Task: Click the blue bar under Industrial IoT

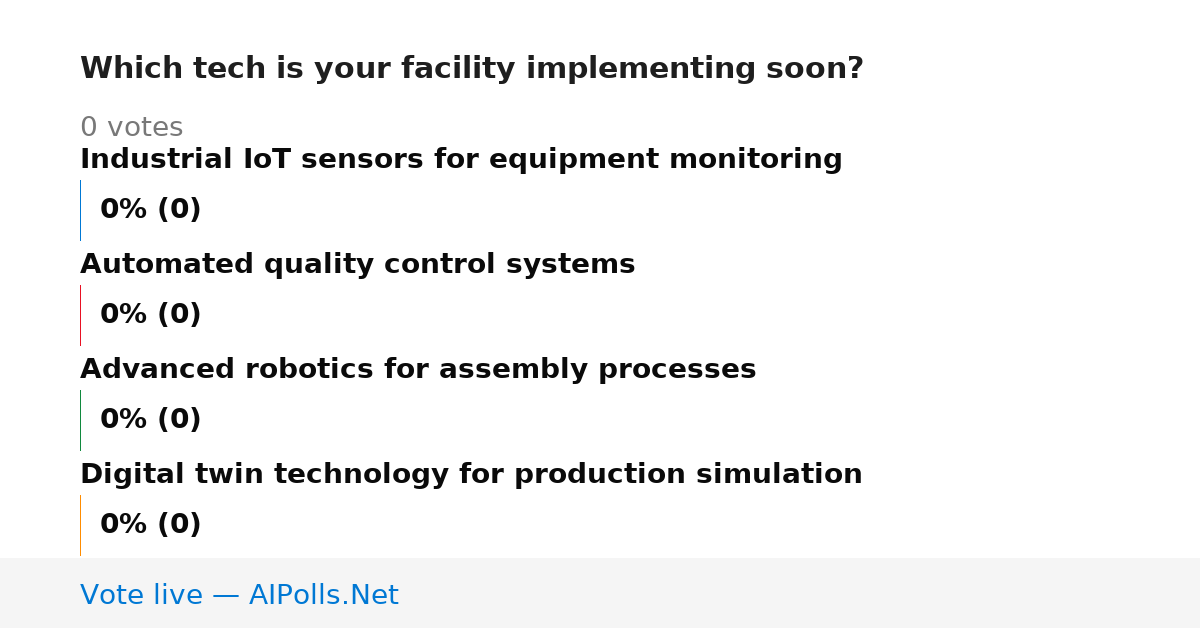Action: [80, 210]
